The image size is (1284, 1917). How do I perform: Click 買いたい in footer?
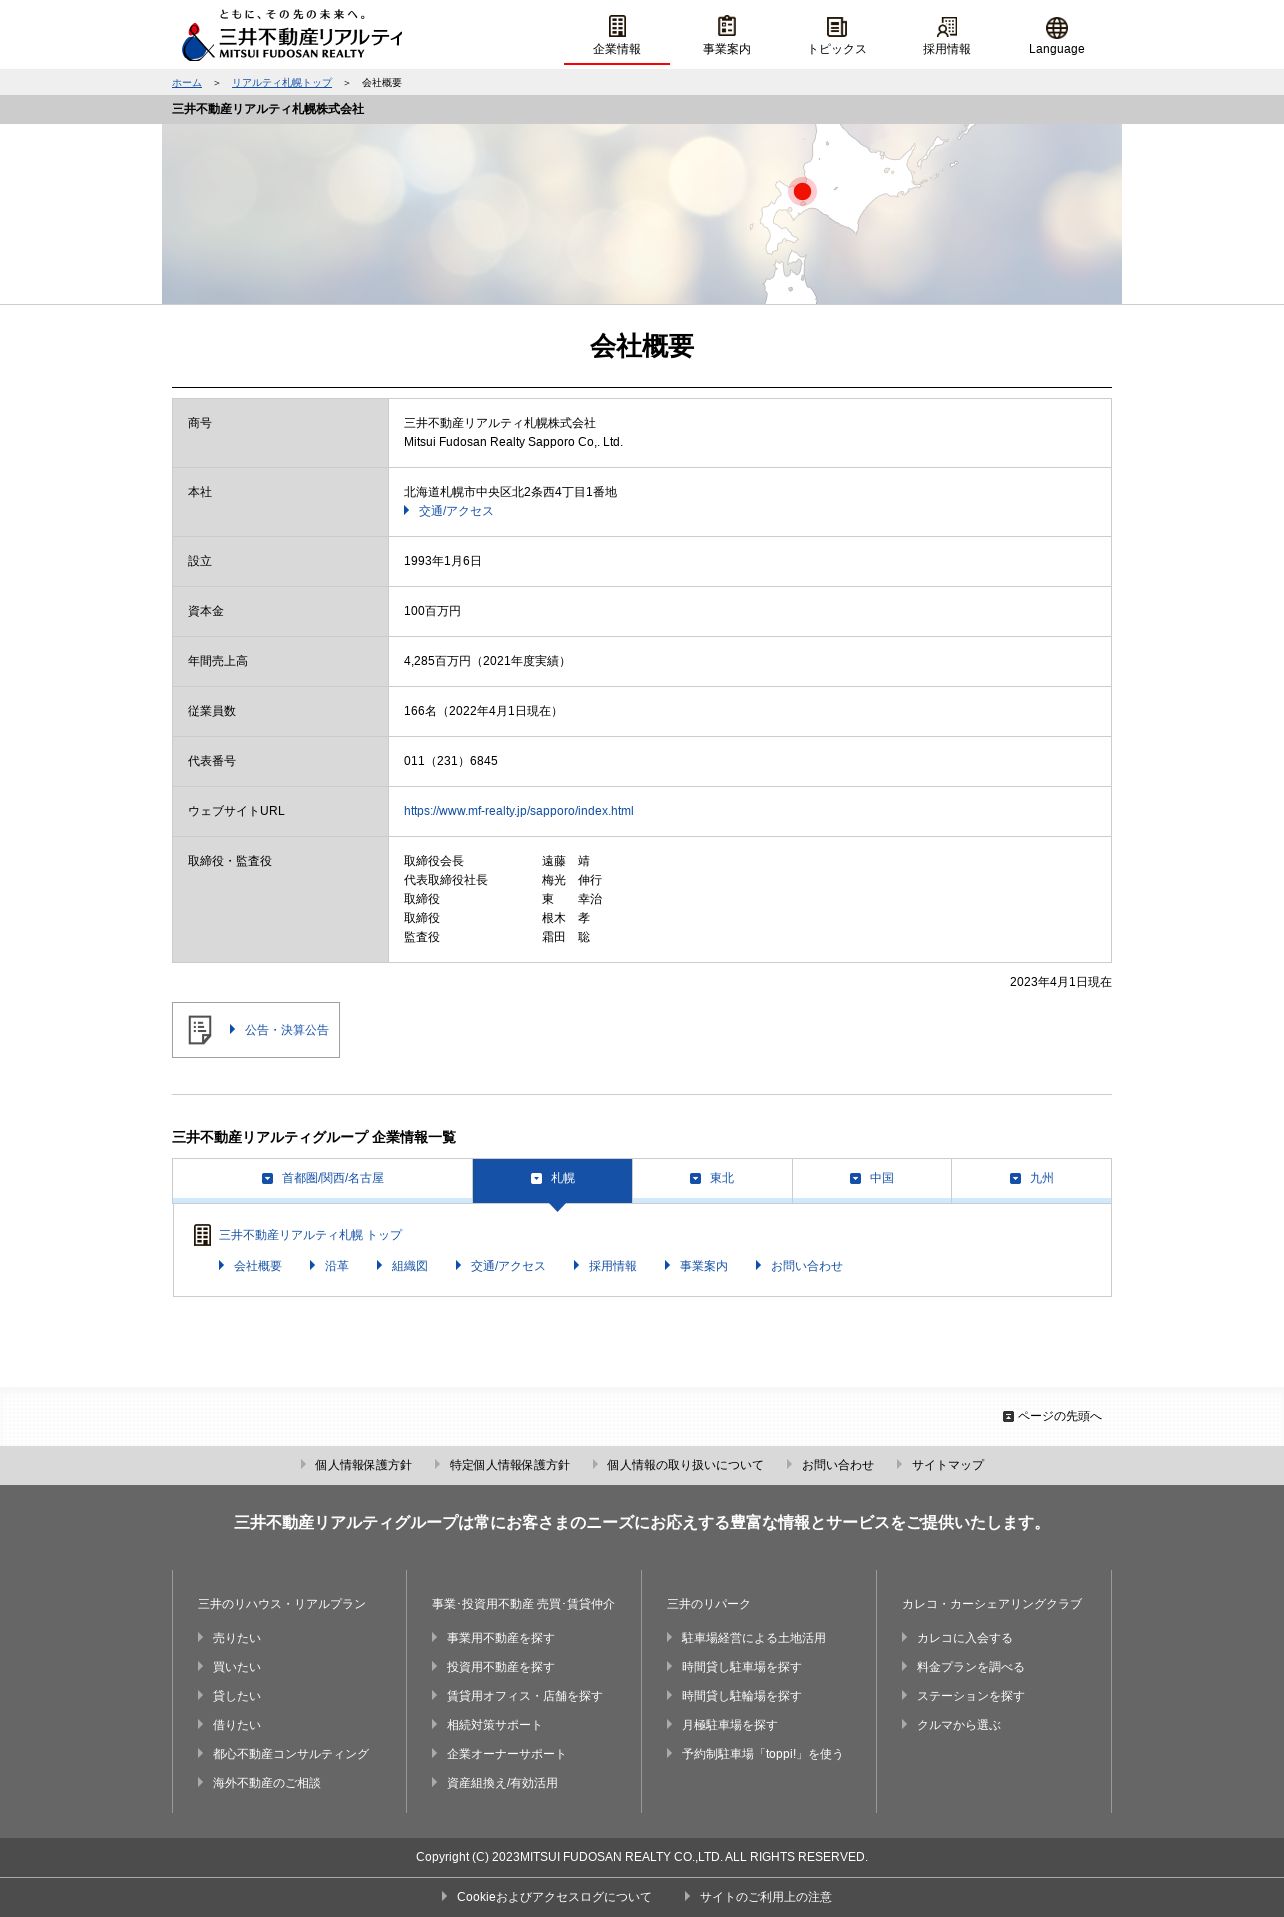coord(236,1667)
